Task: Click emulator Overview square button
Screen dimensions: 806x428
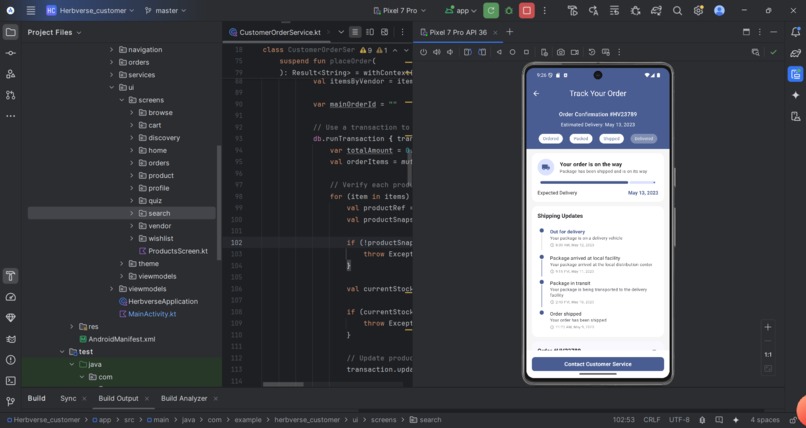Action: tap(526, 52)
